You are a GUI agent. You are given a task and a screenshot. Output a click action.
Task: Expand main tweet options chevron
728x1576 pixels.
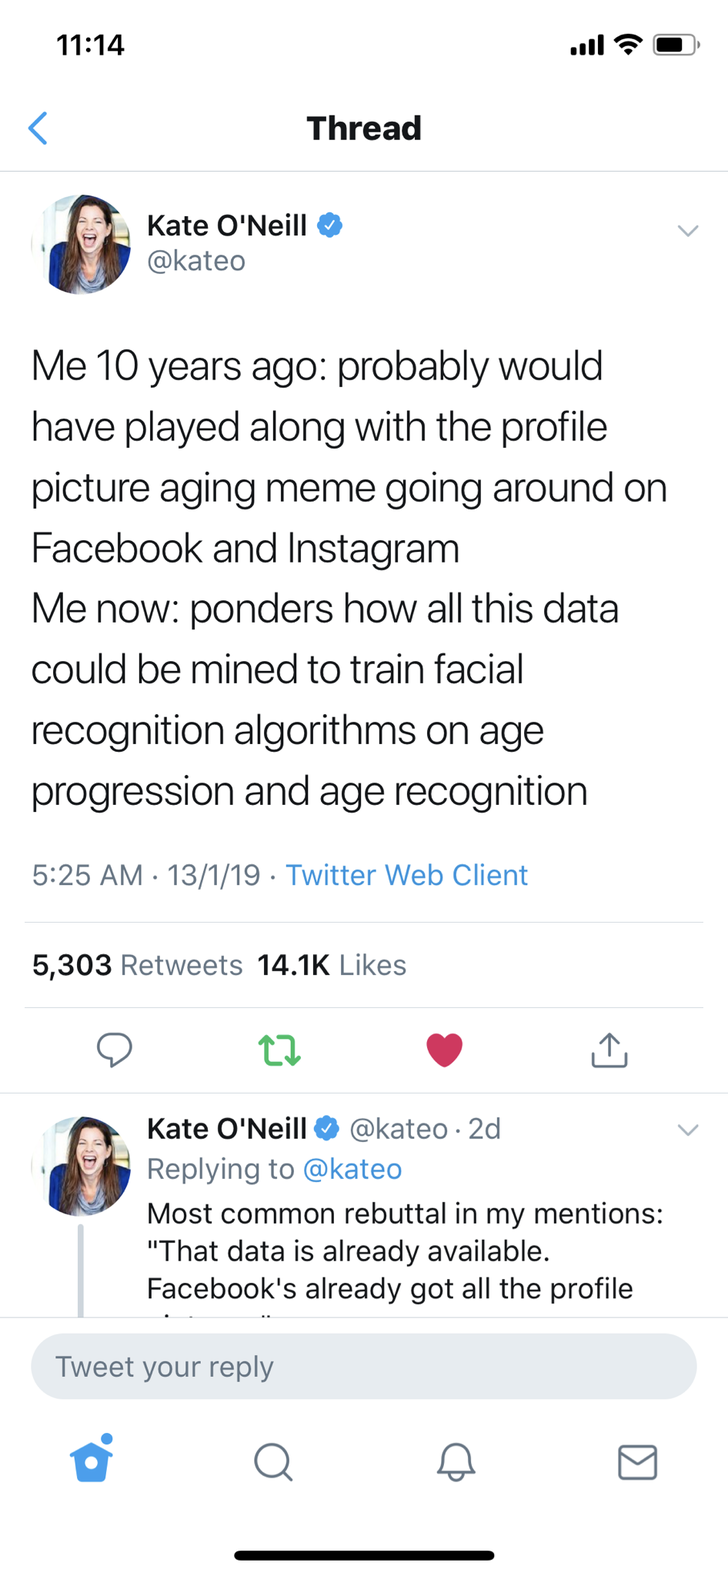[x=687, y=231]
